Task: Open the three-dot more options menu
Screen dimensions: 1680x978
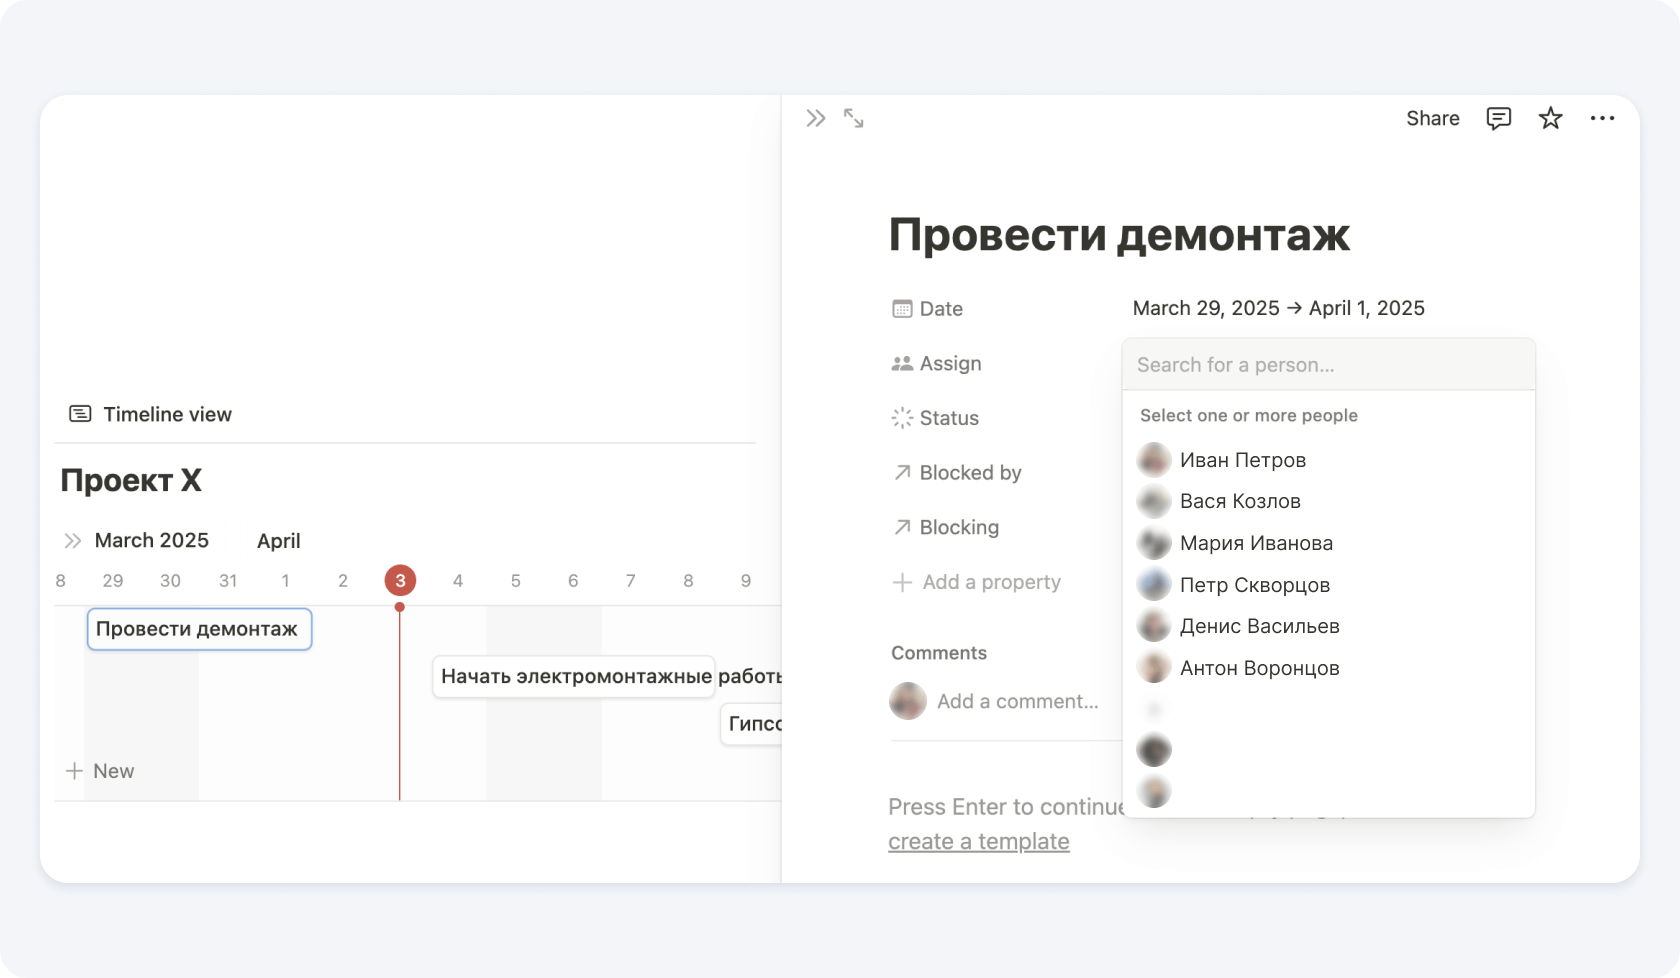Action: coord(1602,119)
